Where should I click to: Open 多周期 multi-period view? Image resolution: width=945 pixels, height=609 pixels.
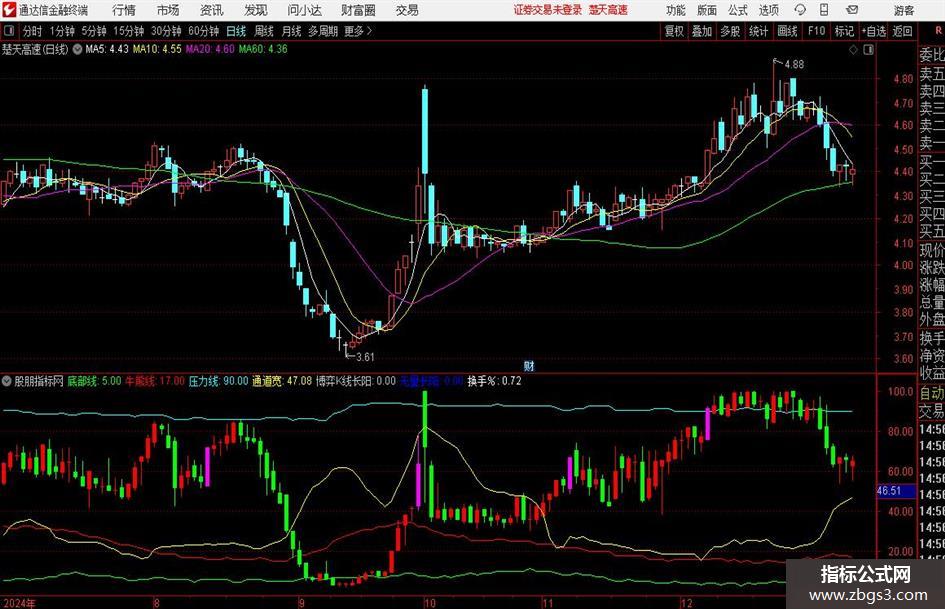323,31
